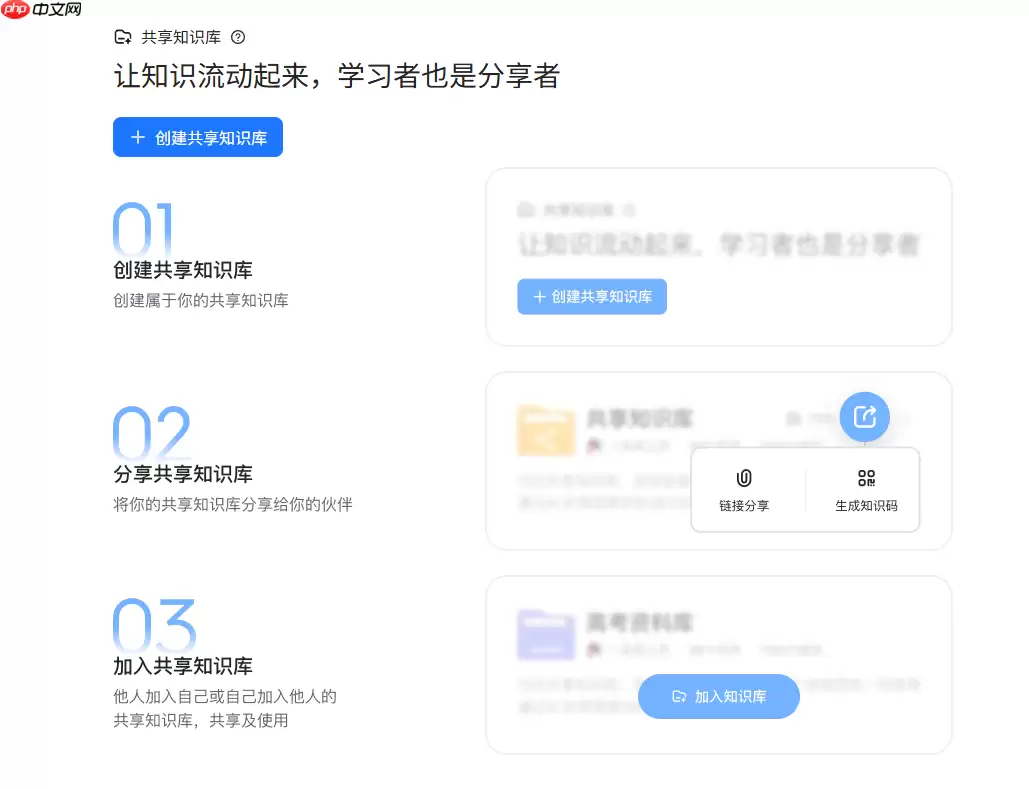Screen dimensions: 1029x789
Task: Click the small 创建共享知识库 button in preview card
Action: [591, 296]
